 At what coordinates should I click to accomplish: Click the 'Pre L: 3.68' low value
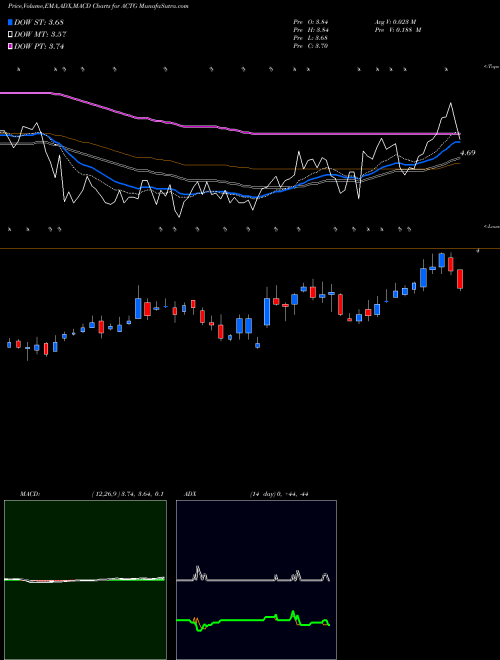pos(311,38)
